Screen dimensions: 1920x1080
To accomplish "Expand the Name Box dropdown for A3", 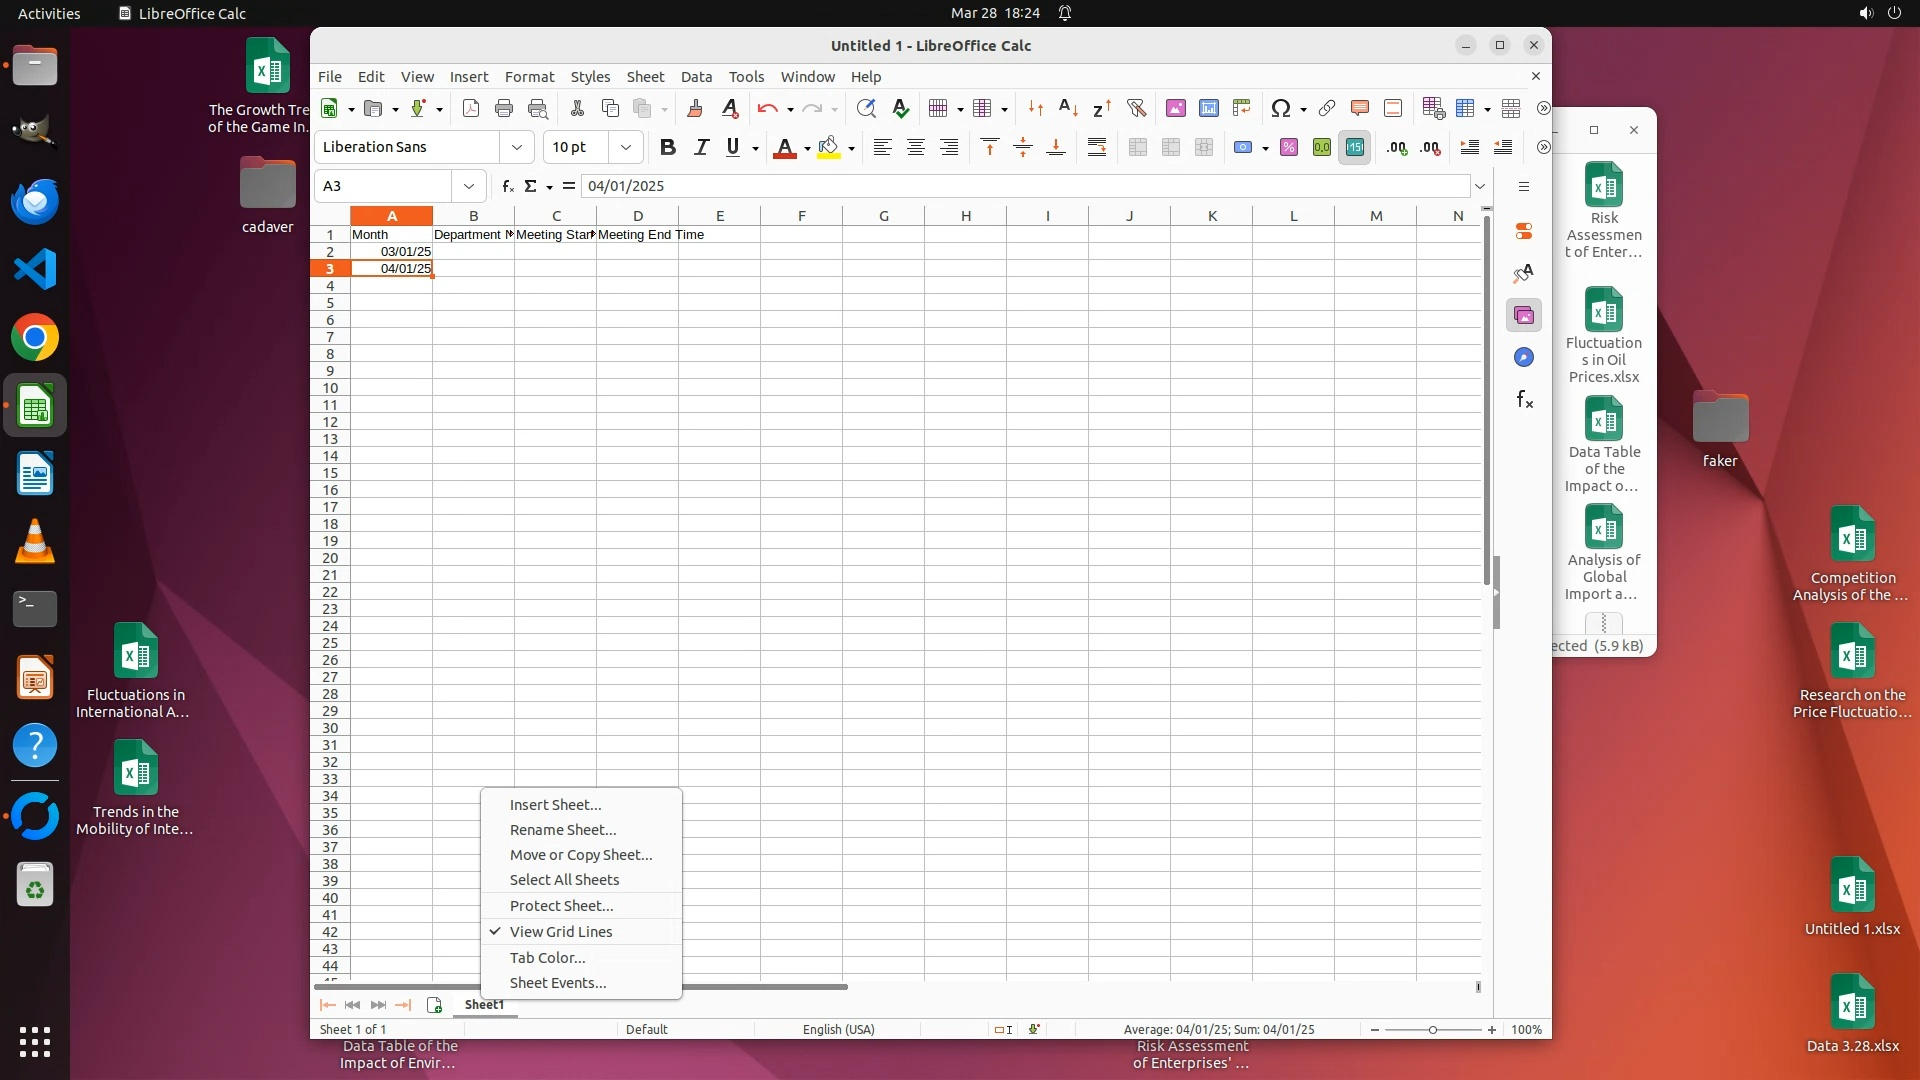I will pyautogui.click(x=468, y=186).
